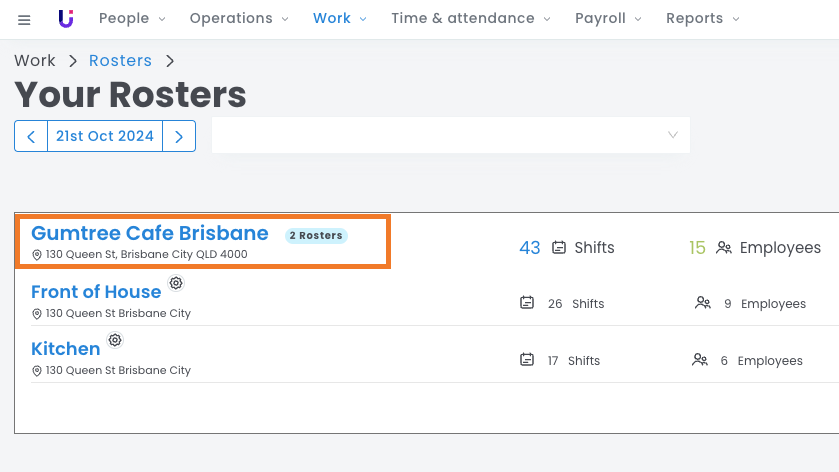Open the Reports menu
The height and width of the screenshot is (472, 839).
(702, 18)
